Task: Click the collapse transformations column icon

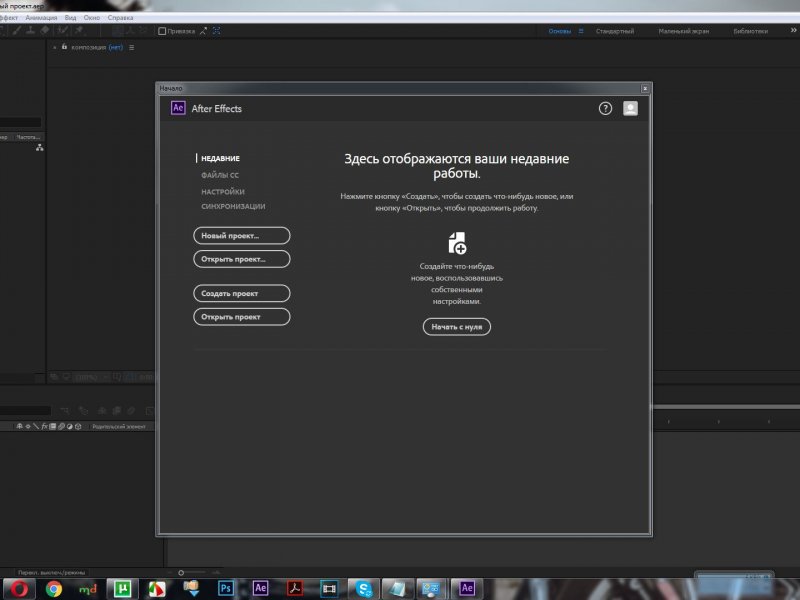Action: pos(28,426)
